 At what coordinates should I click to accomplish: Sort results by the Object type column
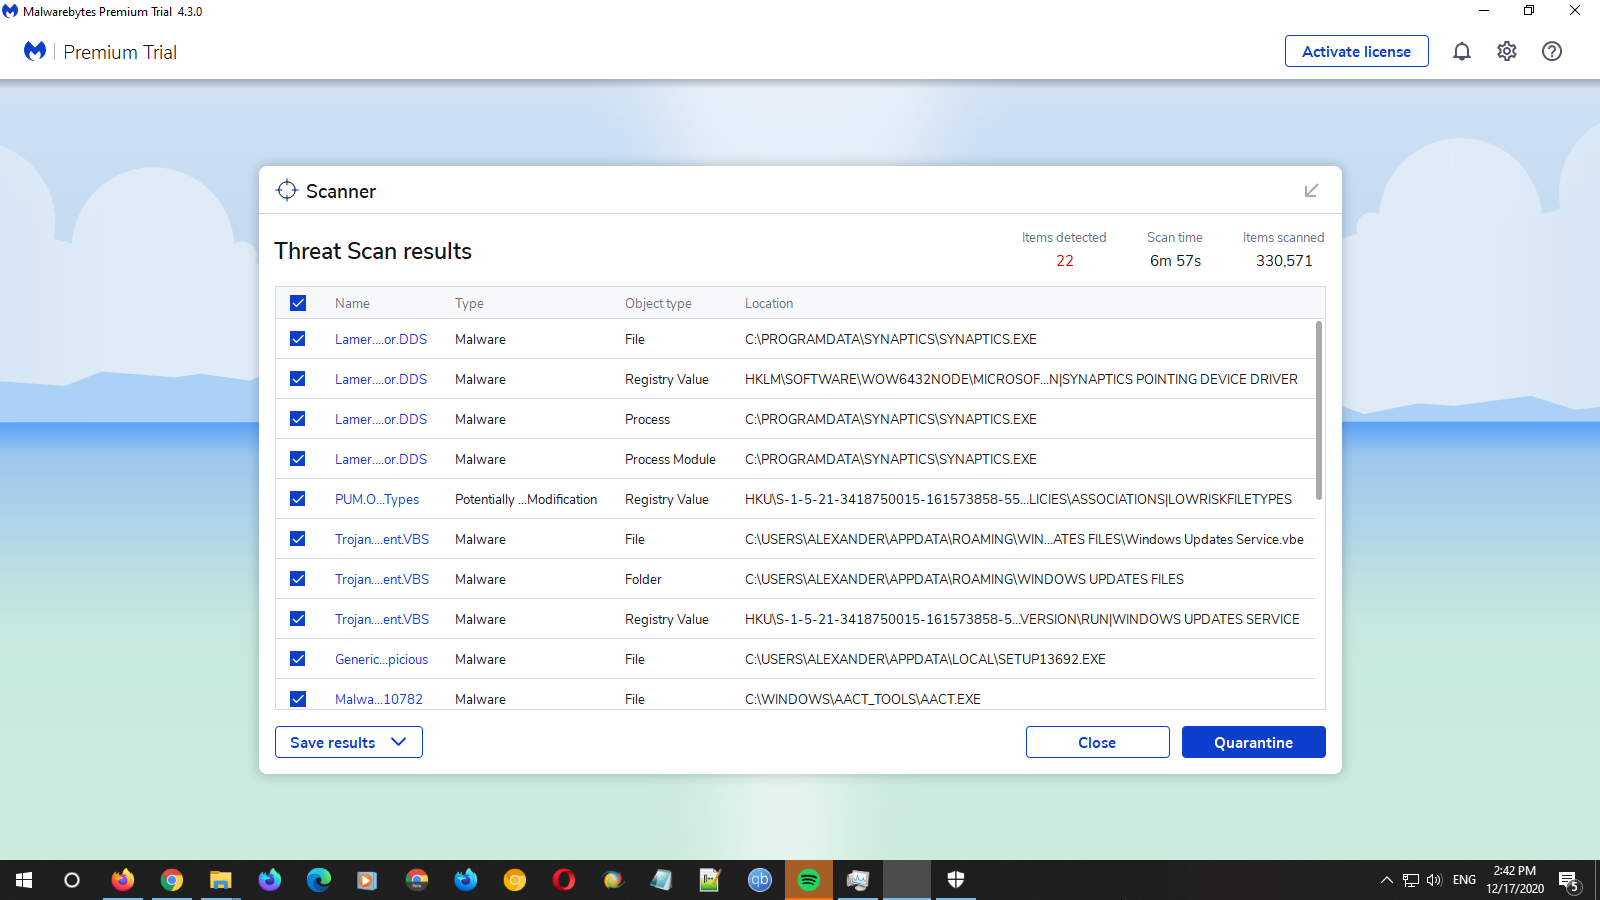(x=658, y=303)
